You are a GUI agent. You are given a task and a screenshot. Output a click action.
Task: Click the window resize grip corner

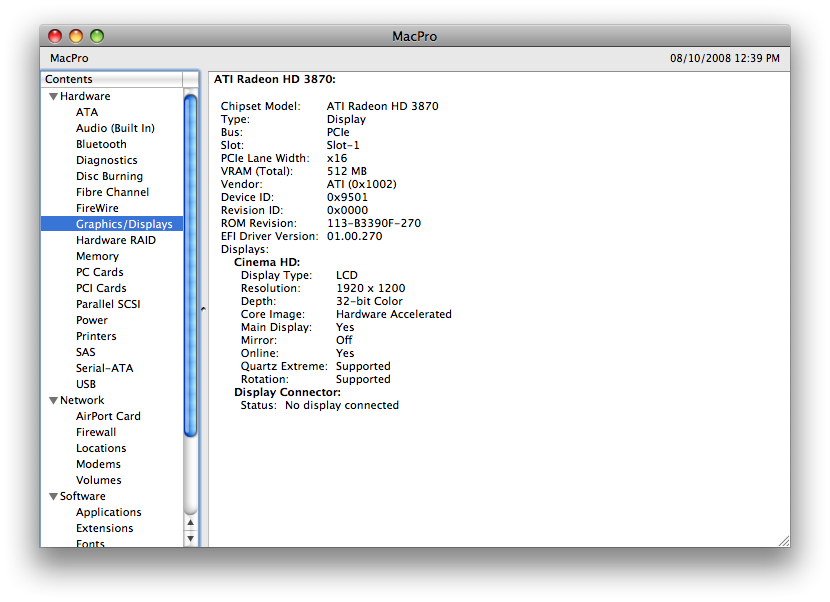coord(784,541)
